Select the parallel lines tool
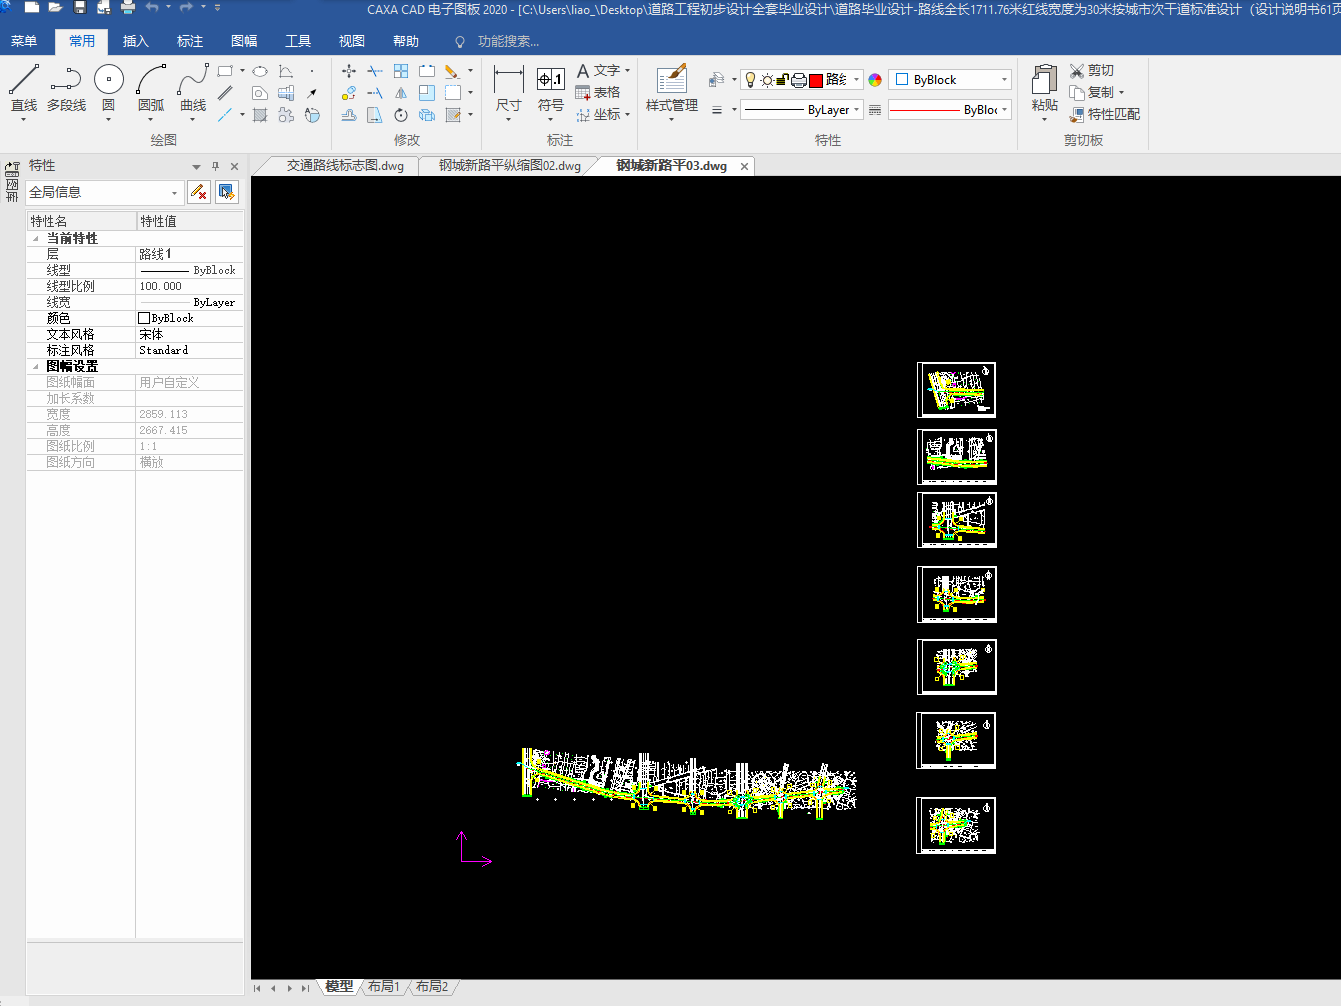This screenshot has width=1341, height=1006. [x=225, y=93]
